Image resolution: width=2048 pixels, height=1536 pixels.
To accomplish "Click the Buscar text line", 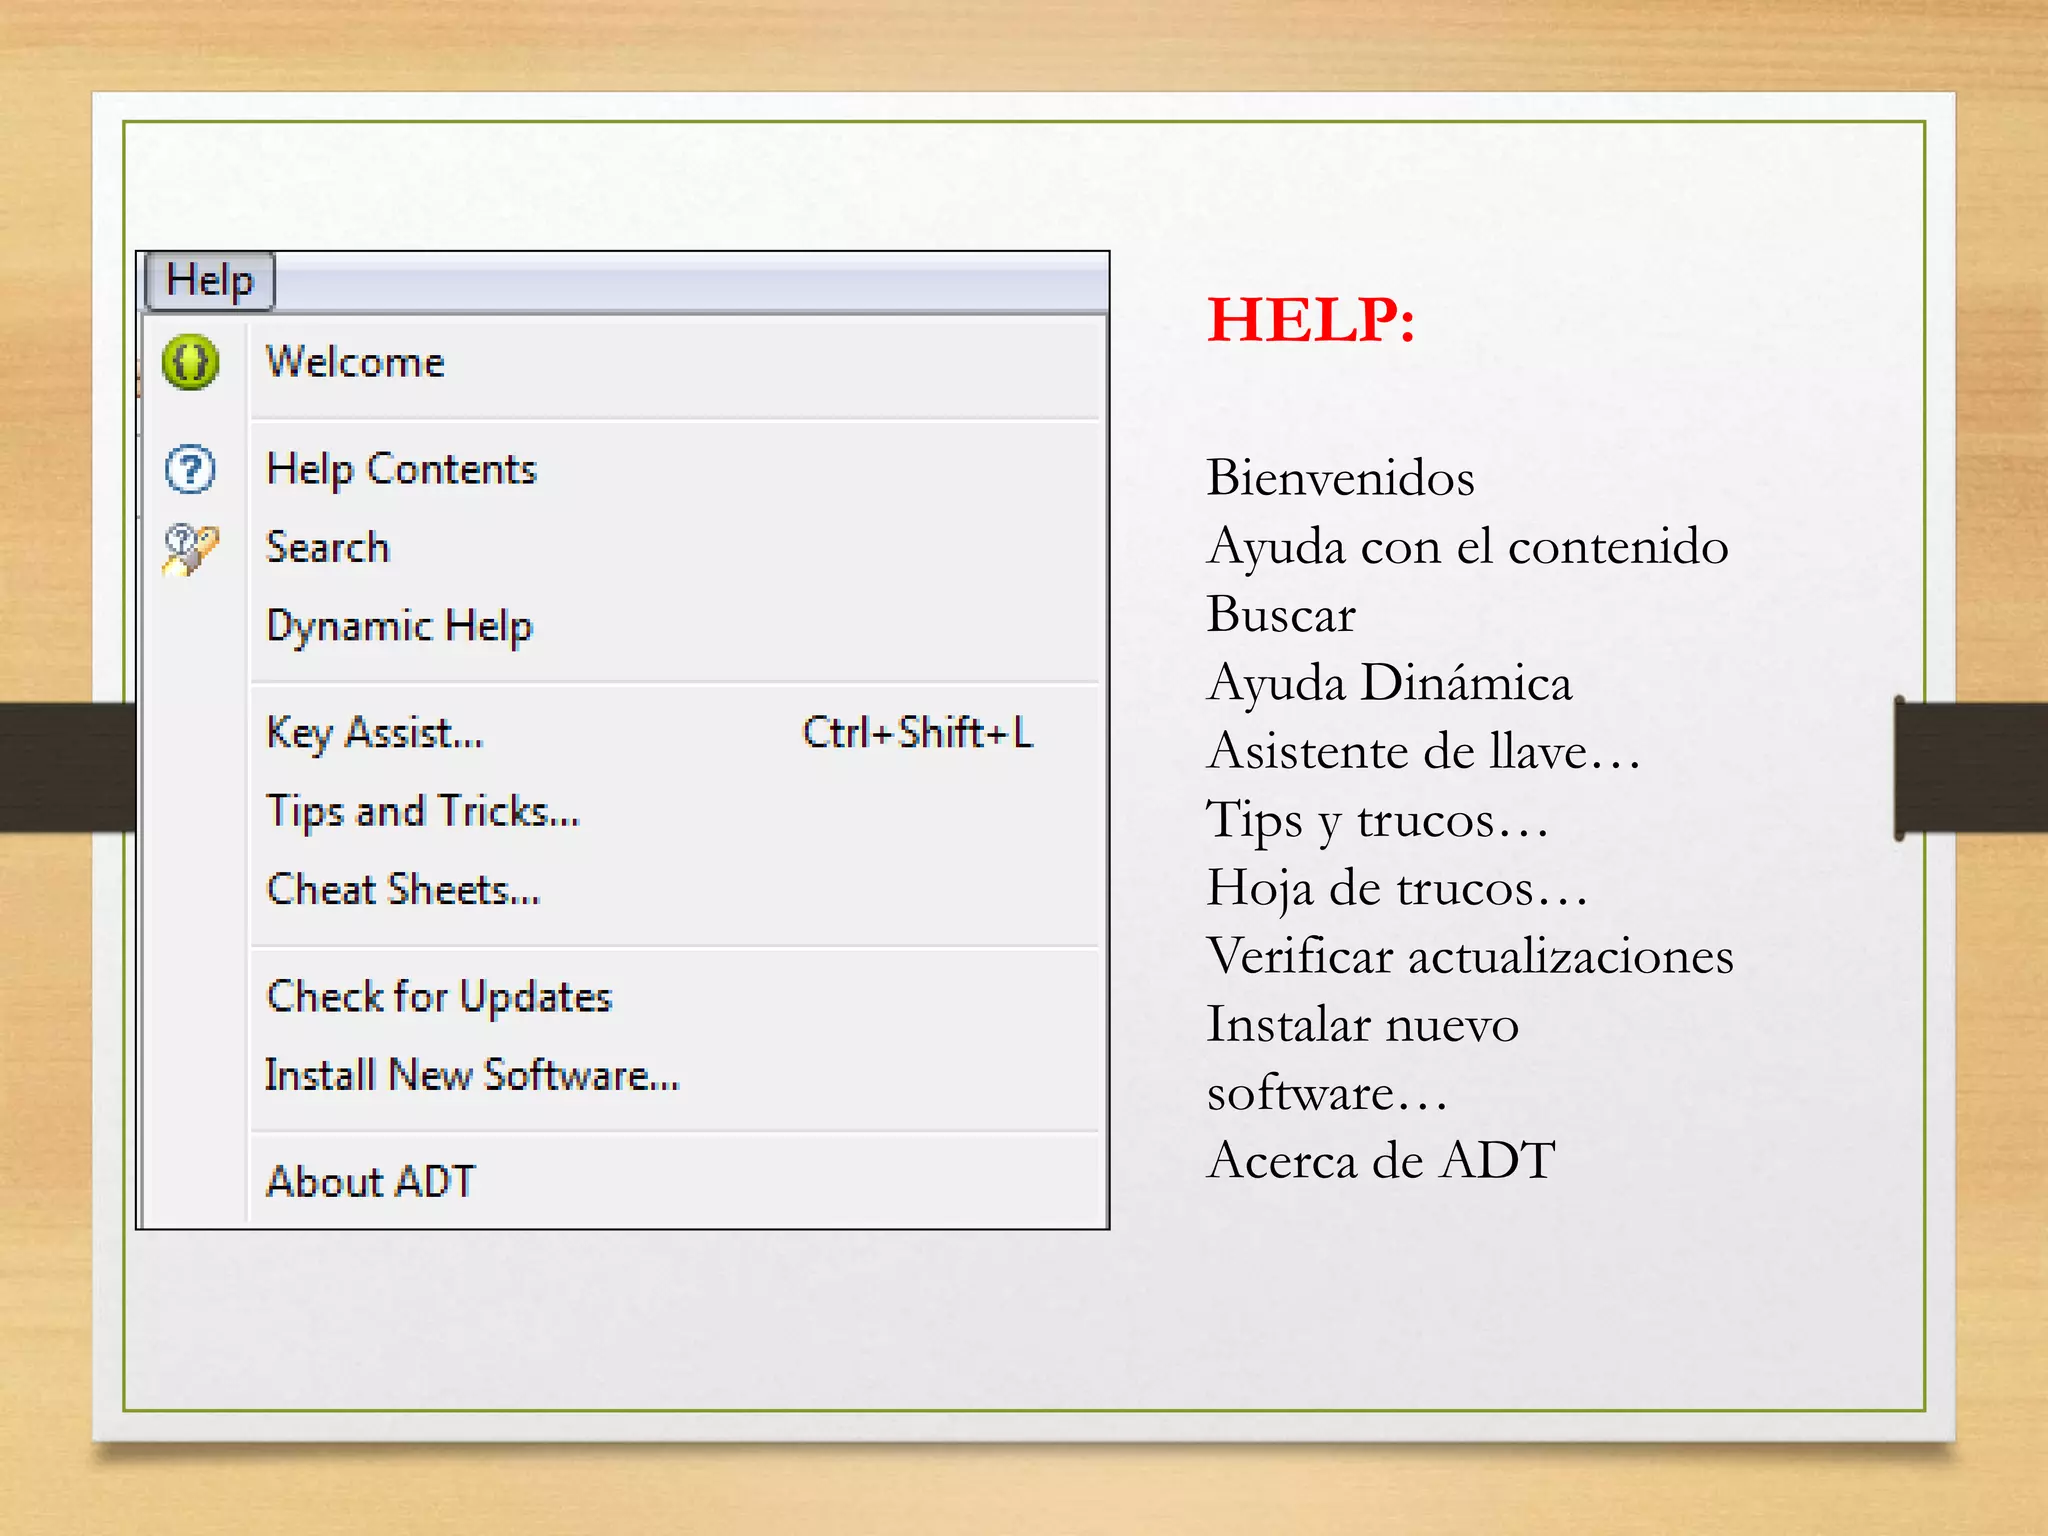I will tap(1280, 614).
